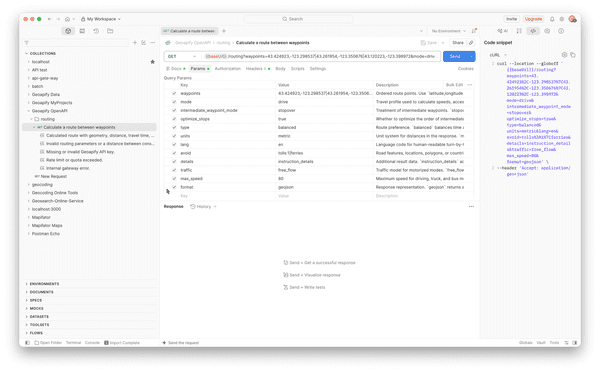Open the Docs tab
The image size is (600, 372).
176,69
